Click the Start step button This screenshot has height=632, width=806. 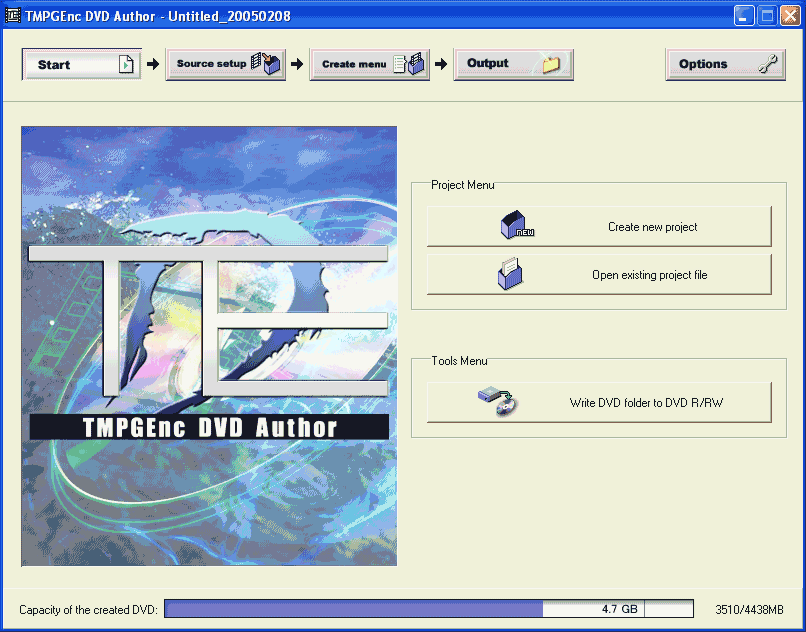(82, 64)
